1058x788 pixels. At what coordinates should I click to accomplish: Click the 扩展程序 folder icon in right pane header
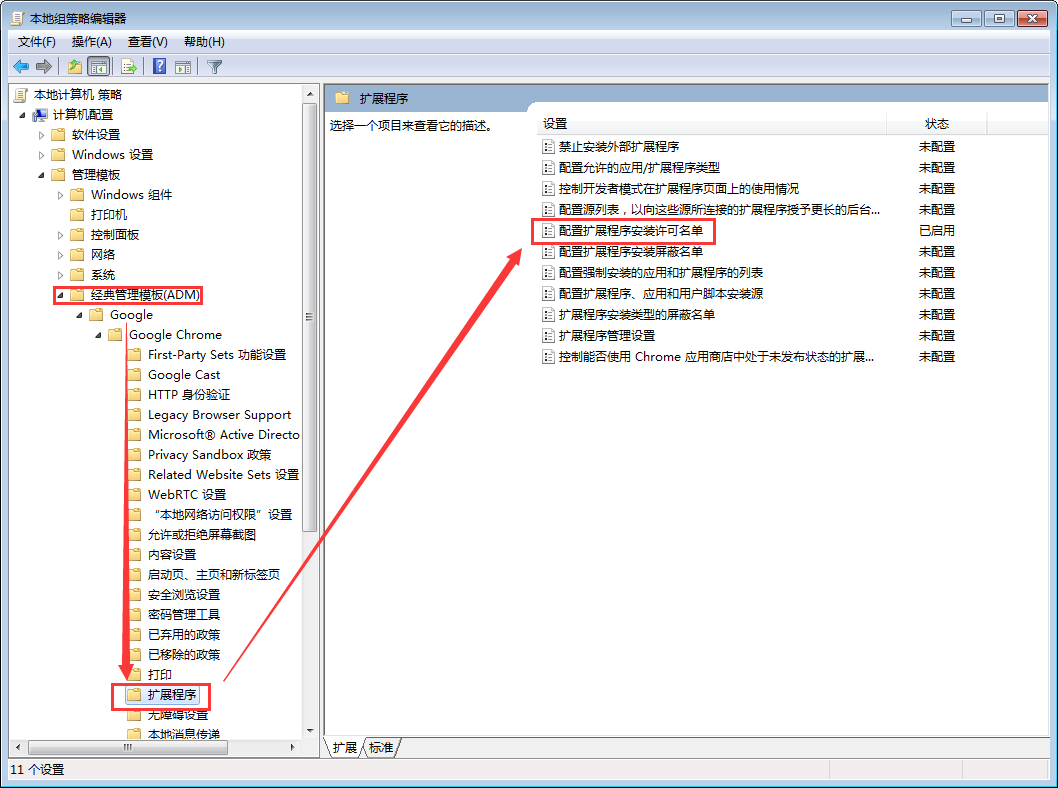342,97
